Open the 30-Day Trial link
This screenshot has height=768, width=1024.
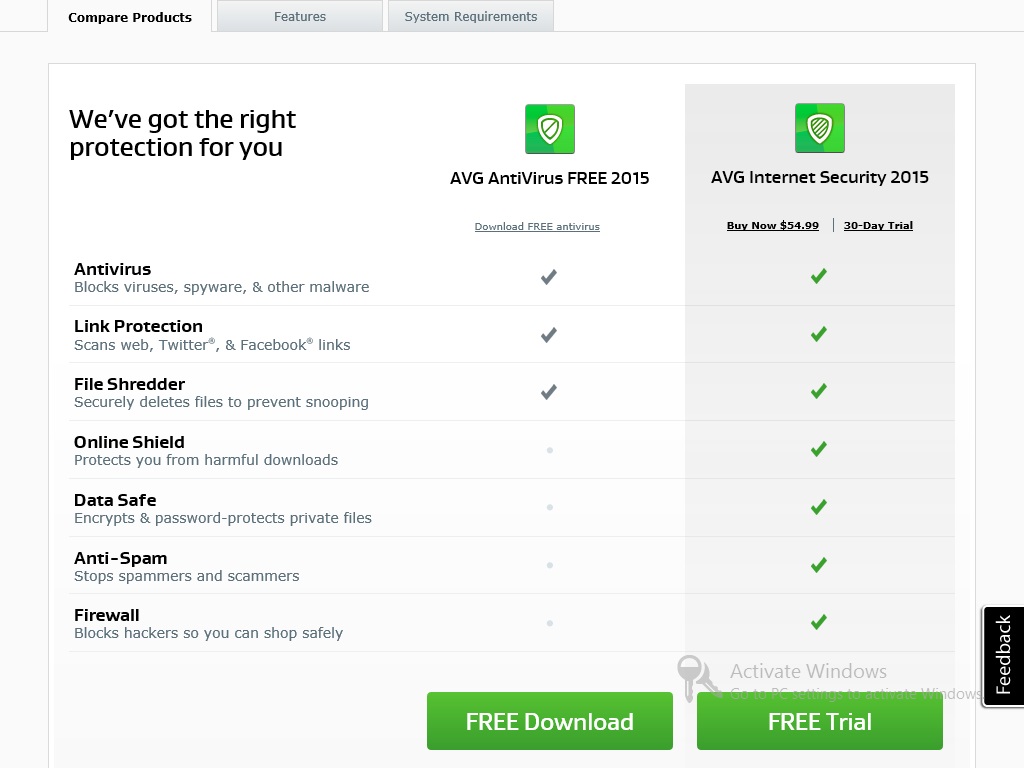pos(878,226)
